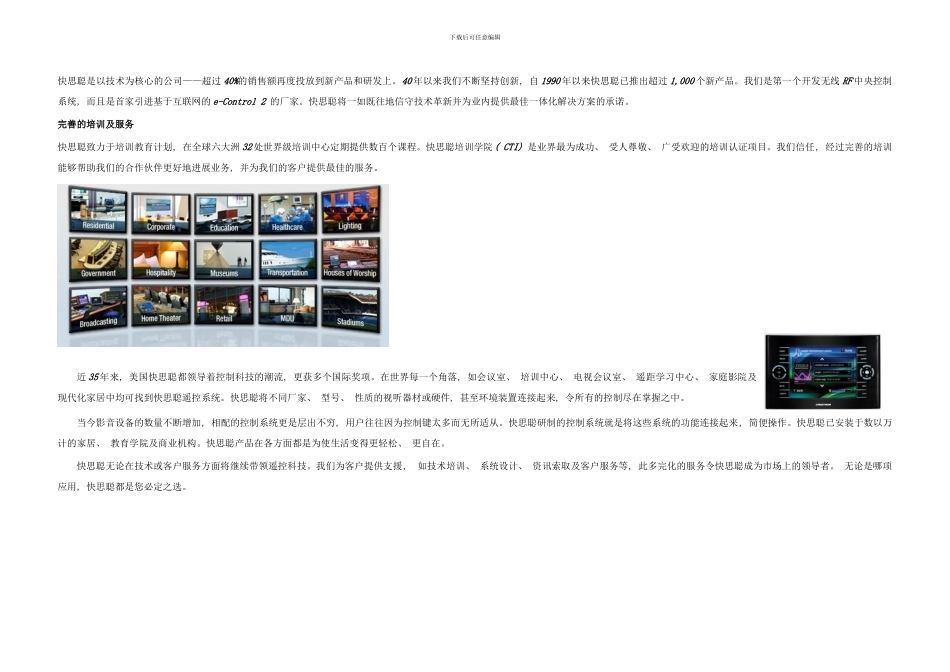Click the italic year 1990

click(551, 81)
